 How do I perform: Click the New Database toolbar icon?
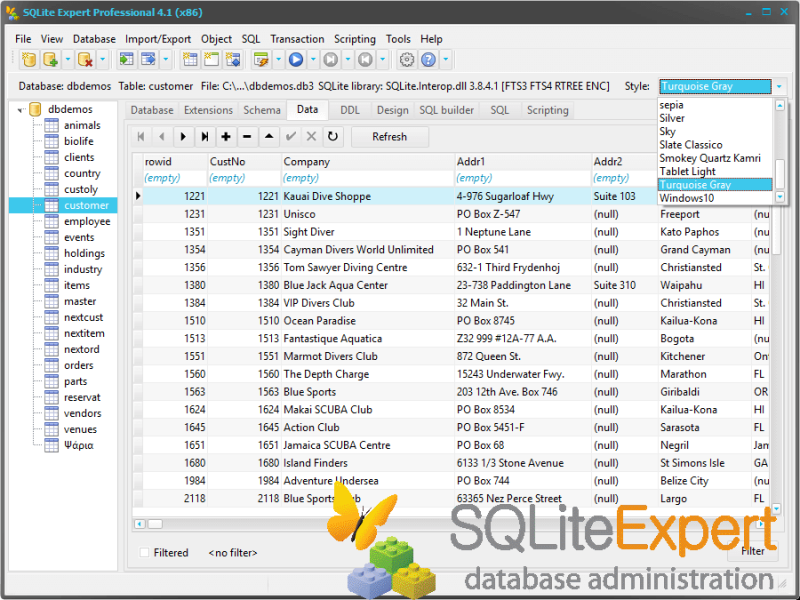tap(29, 60)
